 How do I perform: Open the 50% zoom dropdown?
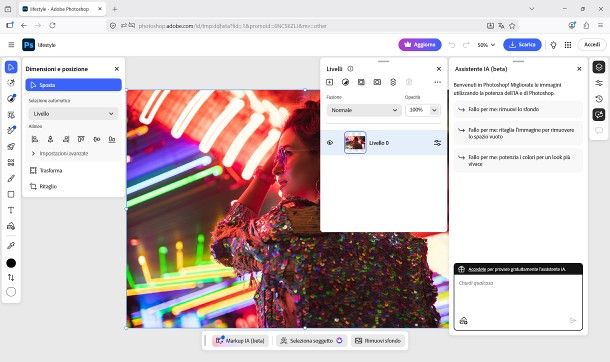[486, 45]
